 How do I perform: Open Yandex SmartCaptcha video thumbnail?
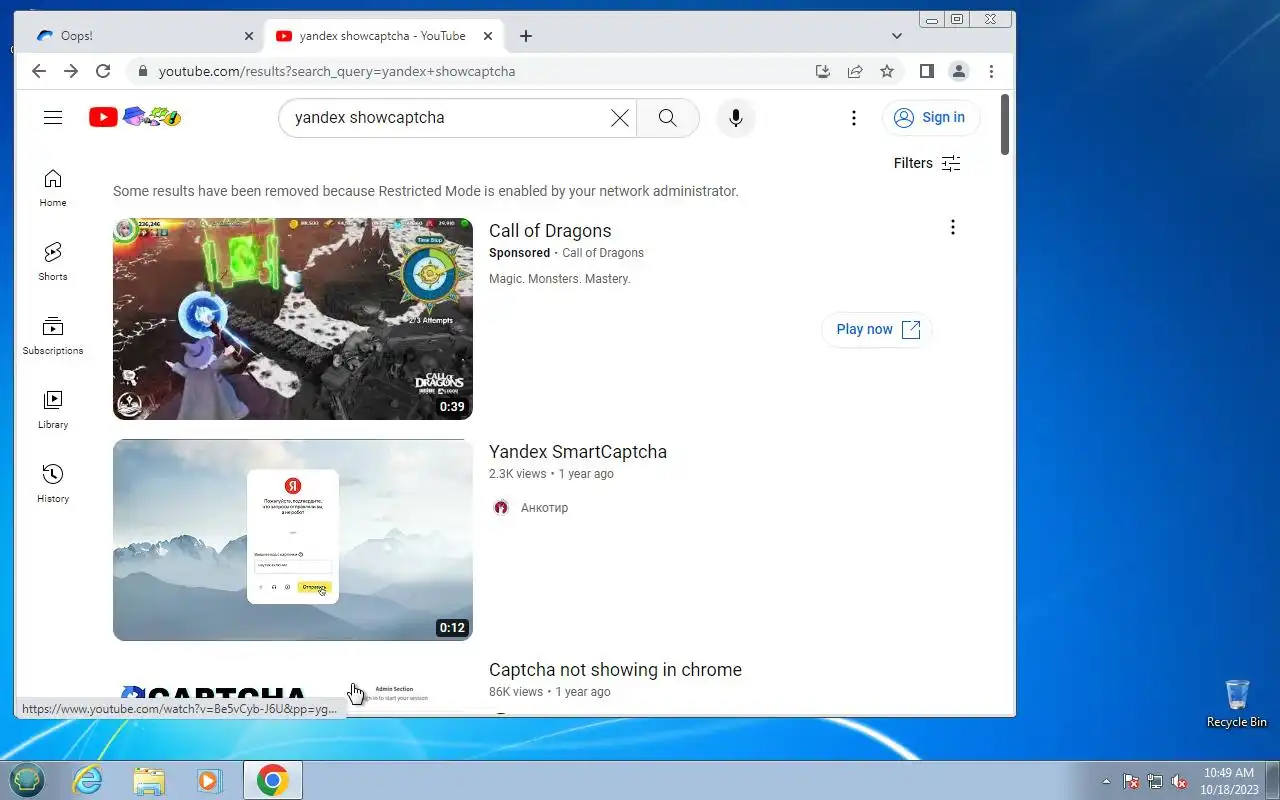(x=293, y=540)
